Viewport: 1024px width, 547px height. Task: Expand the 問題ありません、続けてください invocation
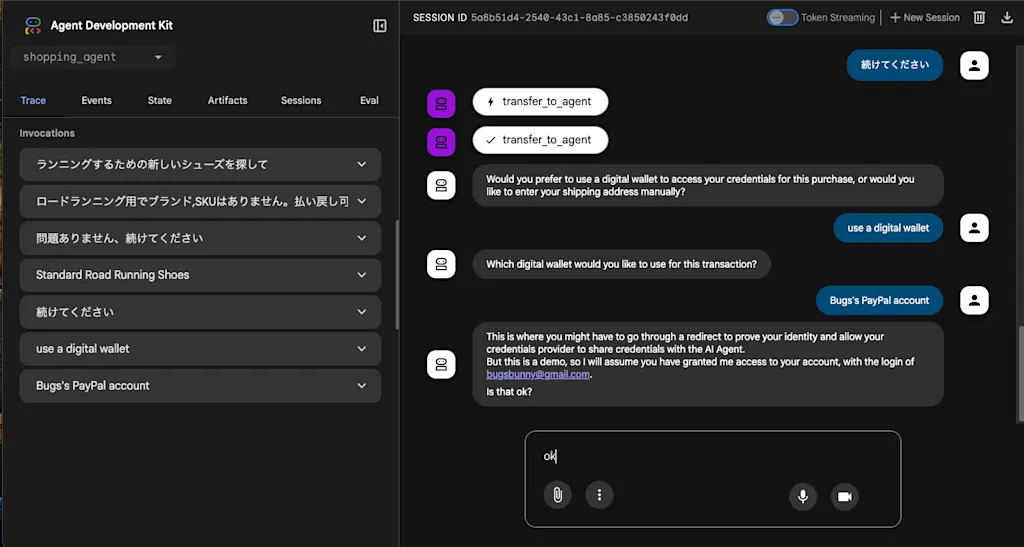pyautogui.click(x=200, y=238)
